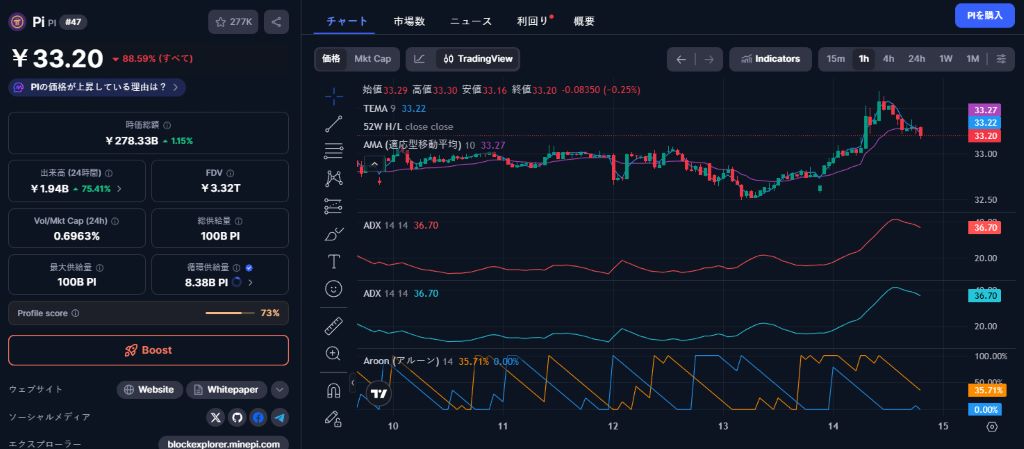Toggle lock all drawing tools

[x=334, y=418]
